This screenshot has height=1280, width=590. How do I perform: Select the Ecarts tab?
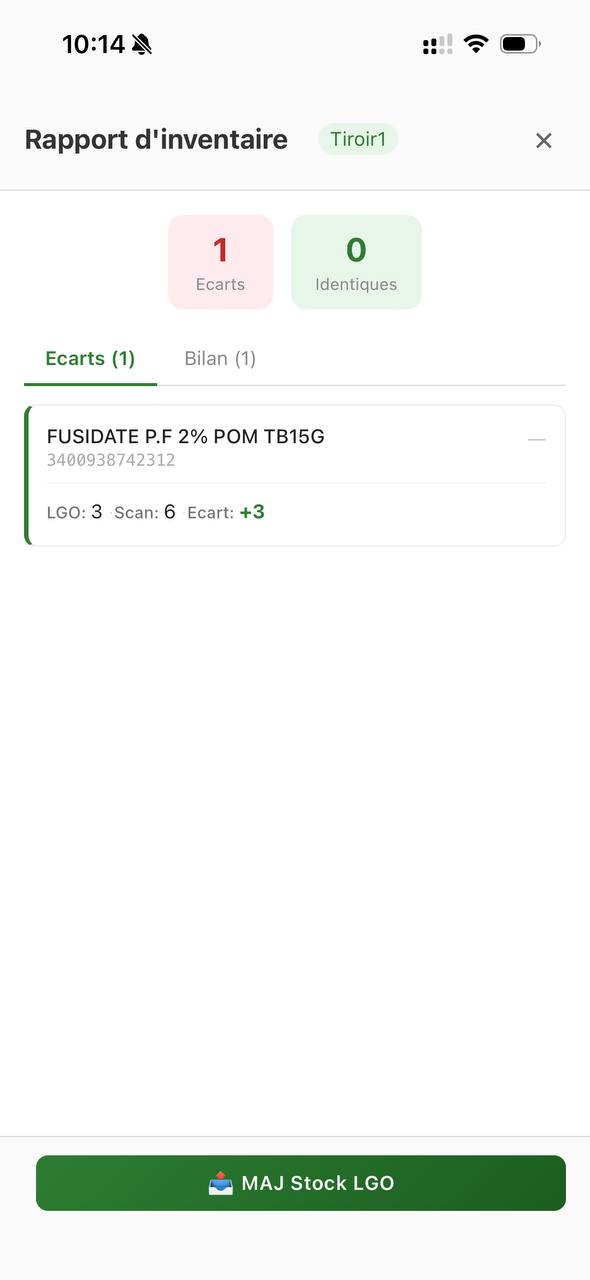coord(90,358)
